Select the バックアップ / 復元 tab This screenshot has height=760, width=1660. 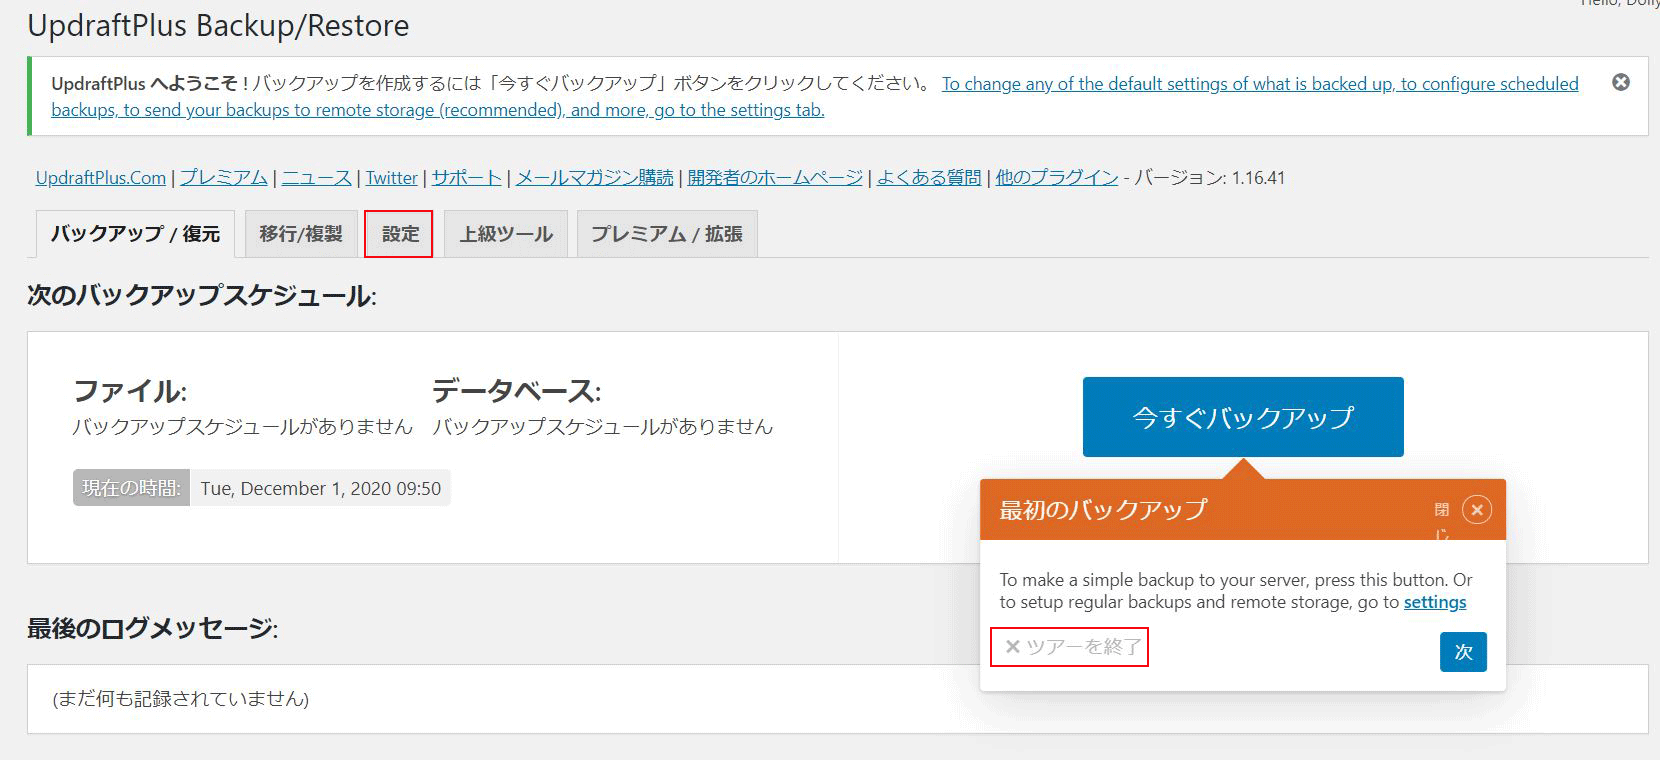pos(135,234)
